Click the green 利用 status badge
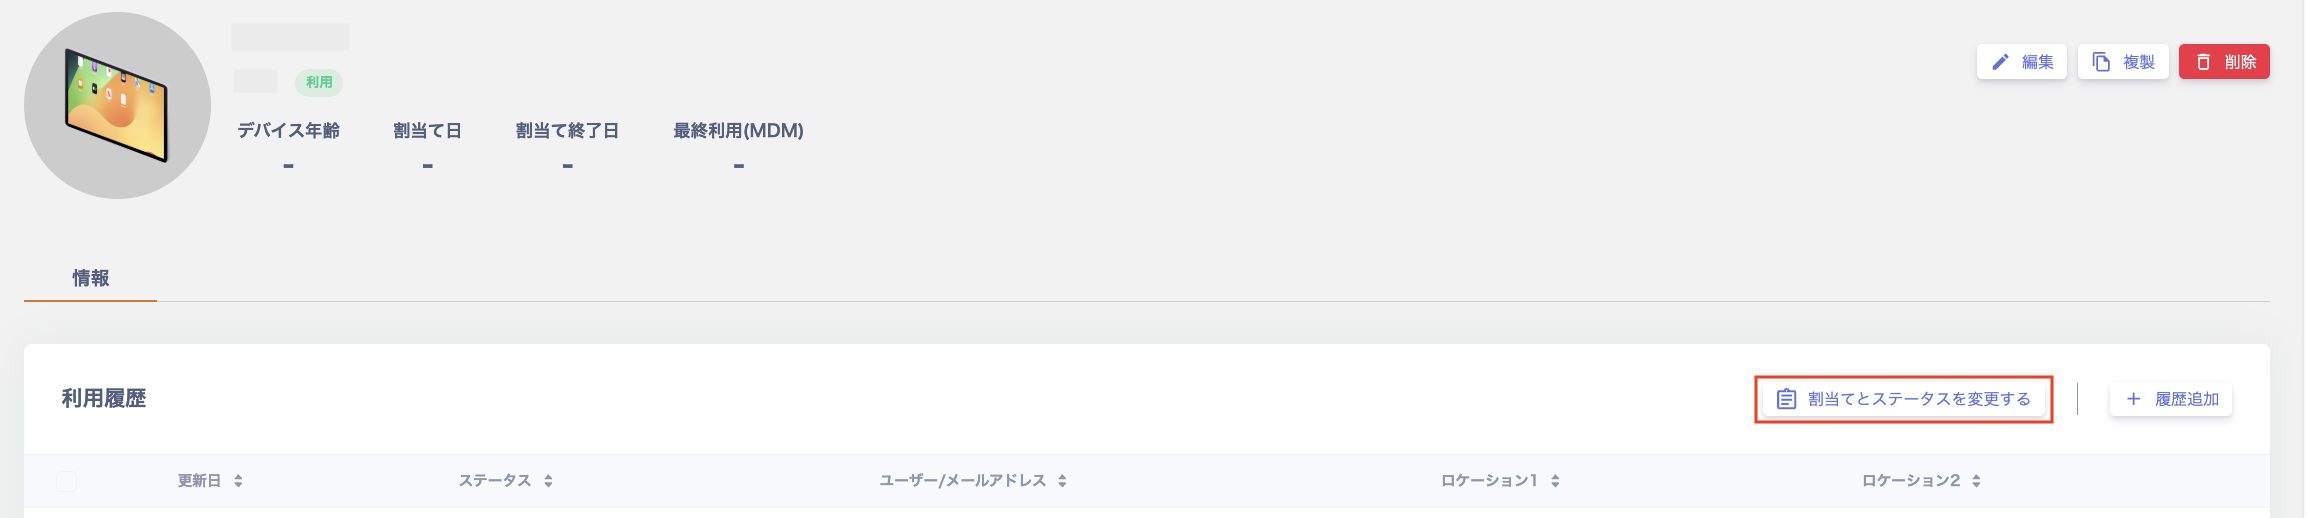The height and width of the screenshot is (518, 2306). point(319,82)
